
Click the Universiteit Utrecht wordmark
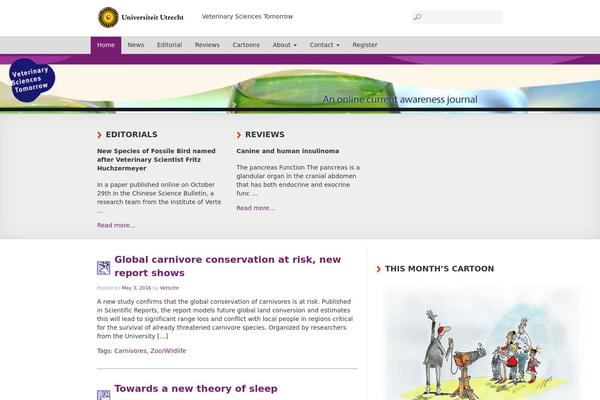pos(153,17)
